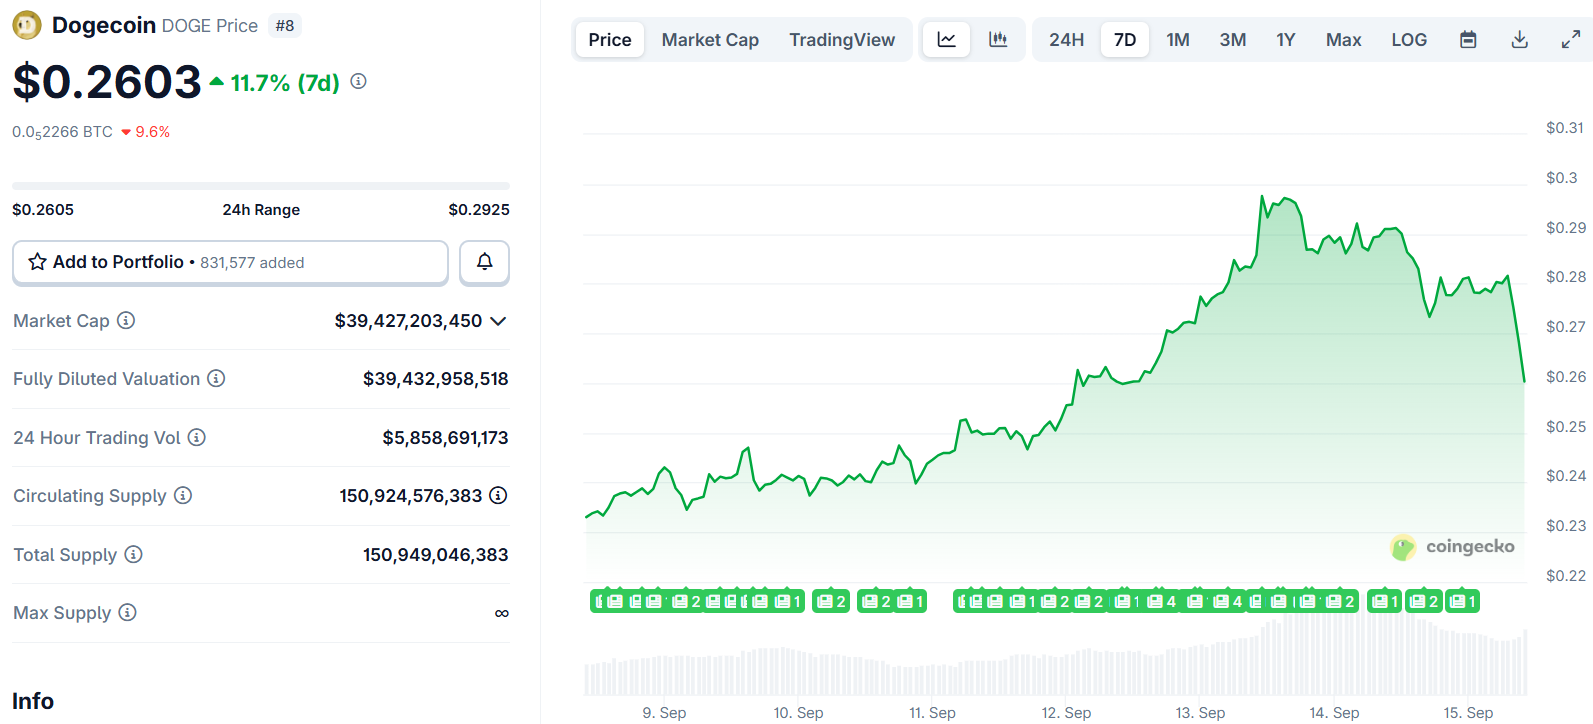This screenshot has height=724, width=1593.
Task: Open the TradingView tab
Action: pyautogui.click(x=842, y=40)
